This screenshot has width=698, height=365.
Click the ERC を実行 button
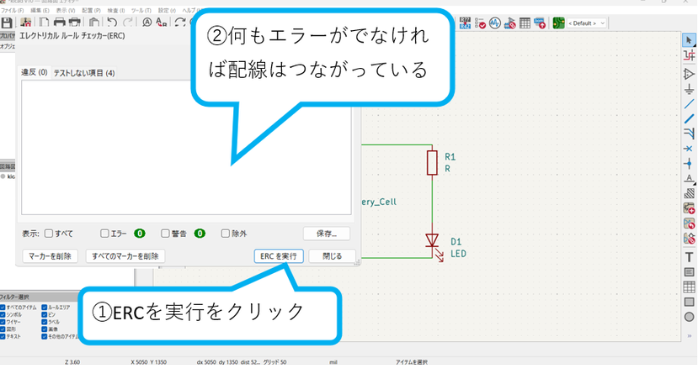point(279,256)
